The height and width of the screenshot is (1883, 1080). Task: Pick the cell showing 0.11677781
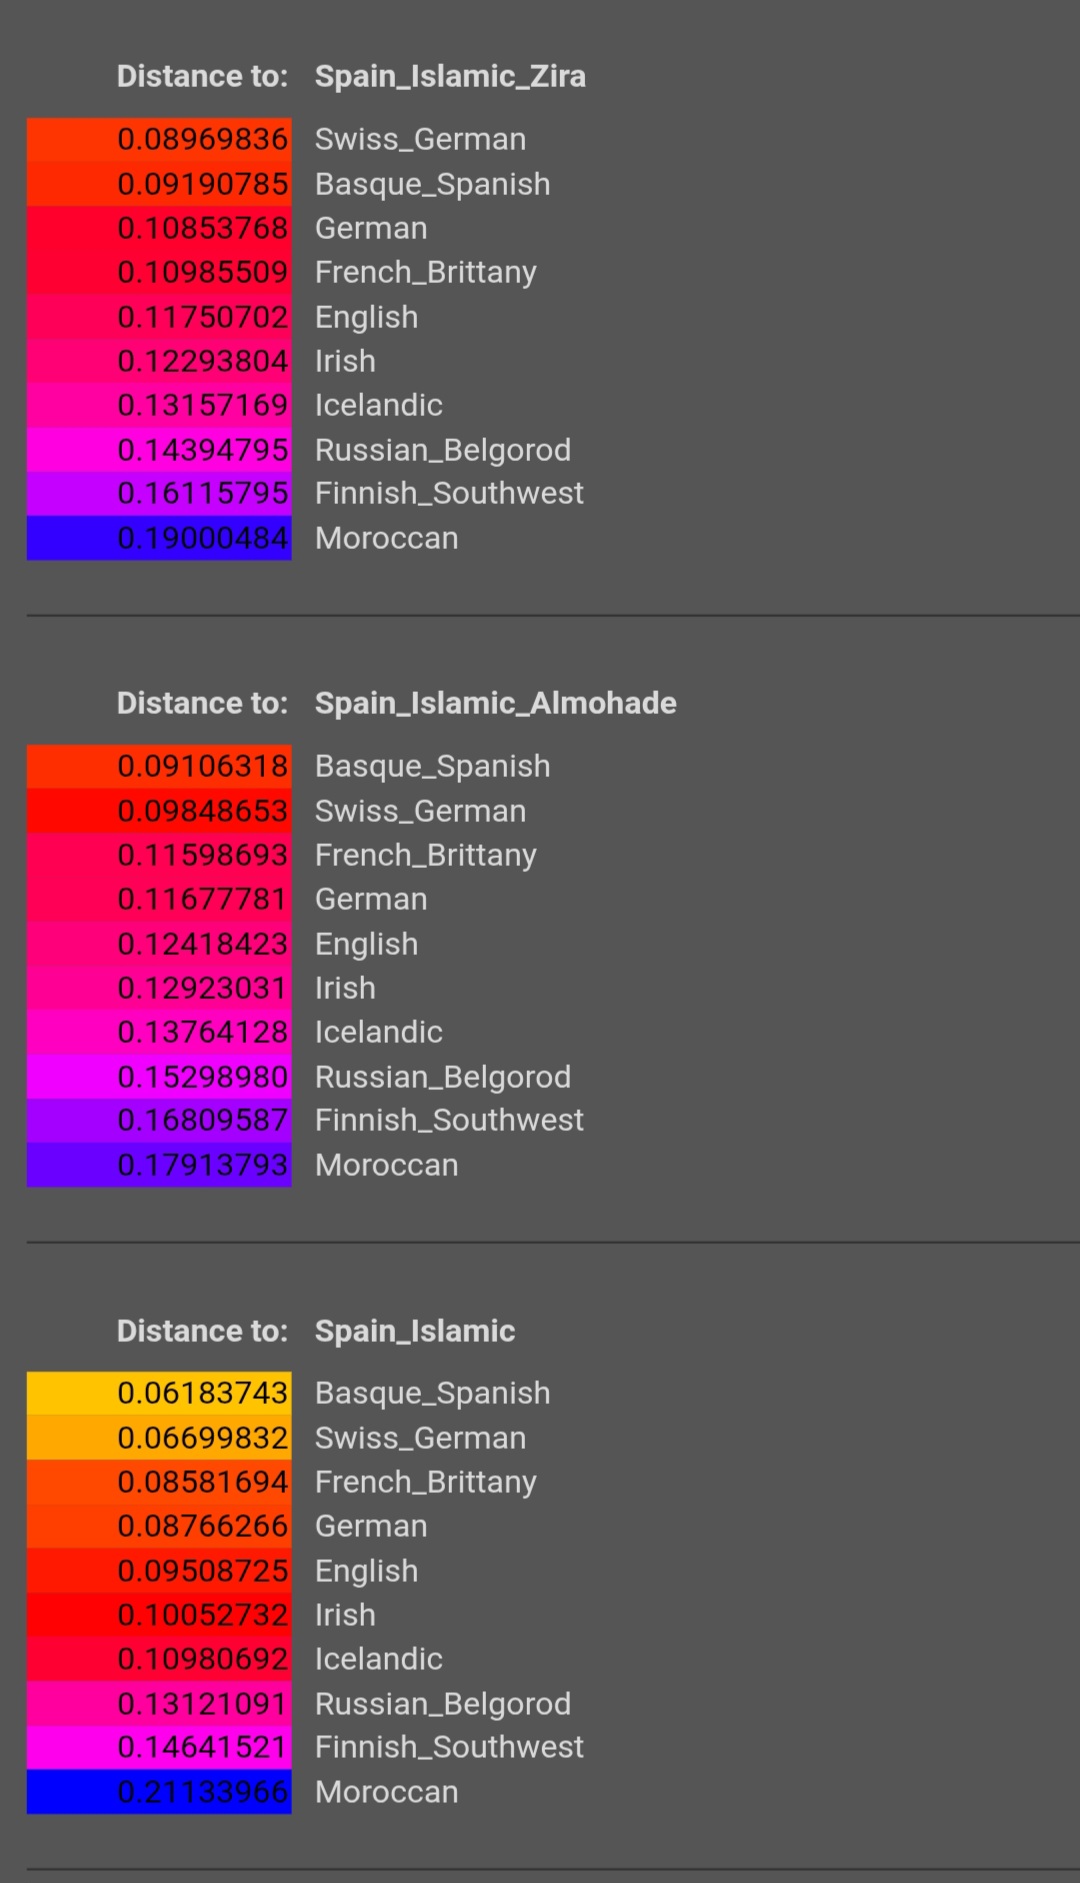coord(159,899)
